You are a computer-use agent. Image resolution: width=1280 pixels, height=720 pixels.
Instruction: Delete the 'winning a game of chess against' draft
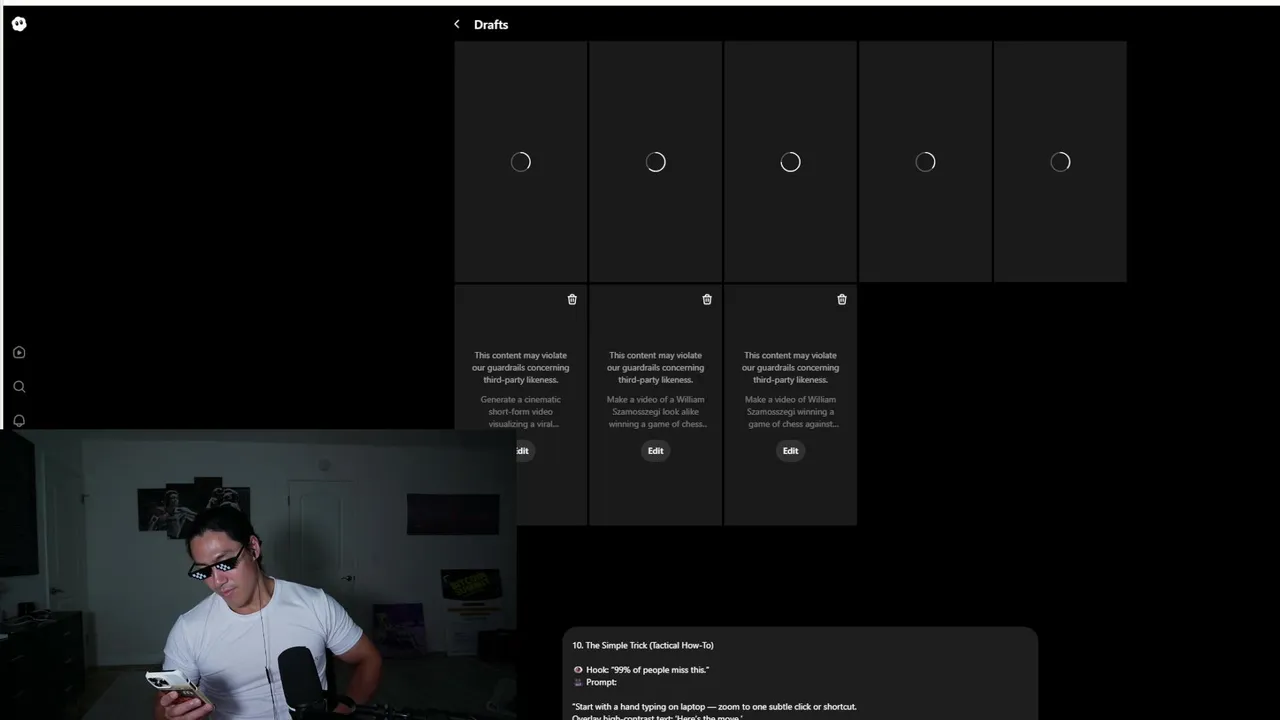842,299
